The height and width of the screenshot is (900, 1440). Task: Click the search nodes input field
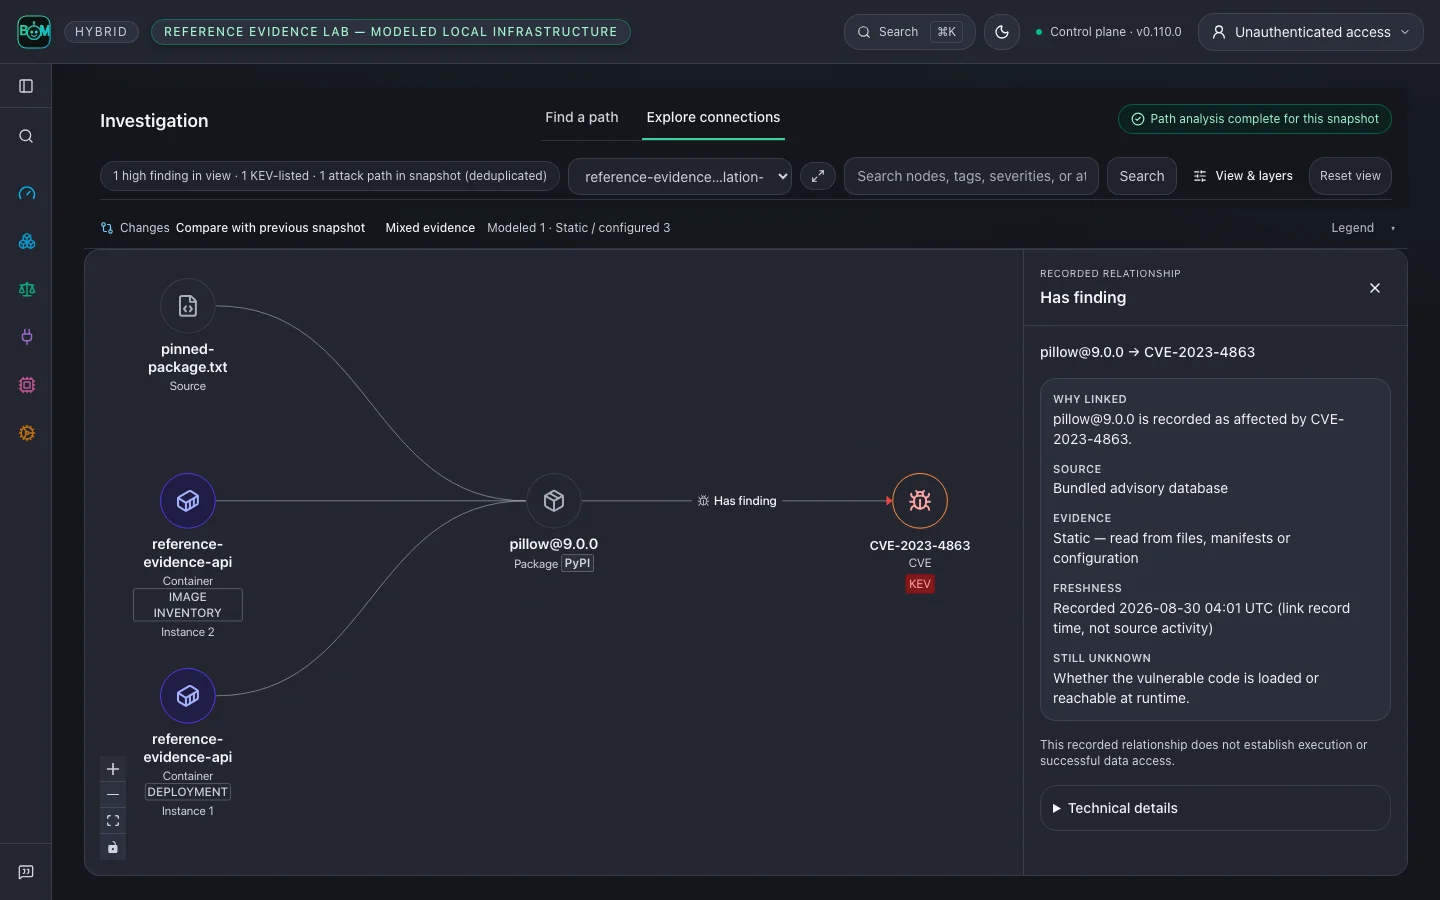pyautogui.click(x=971, y=176)
